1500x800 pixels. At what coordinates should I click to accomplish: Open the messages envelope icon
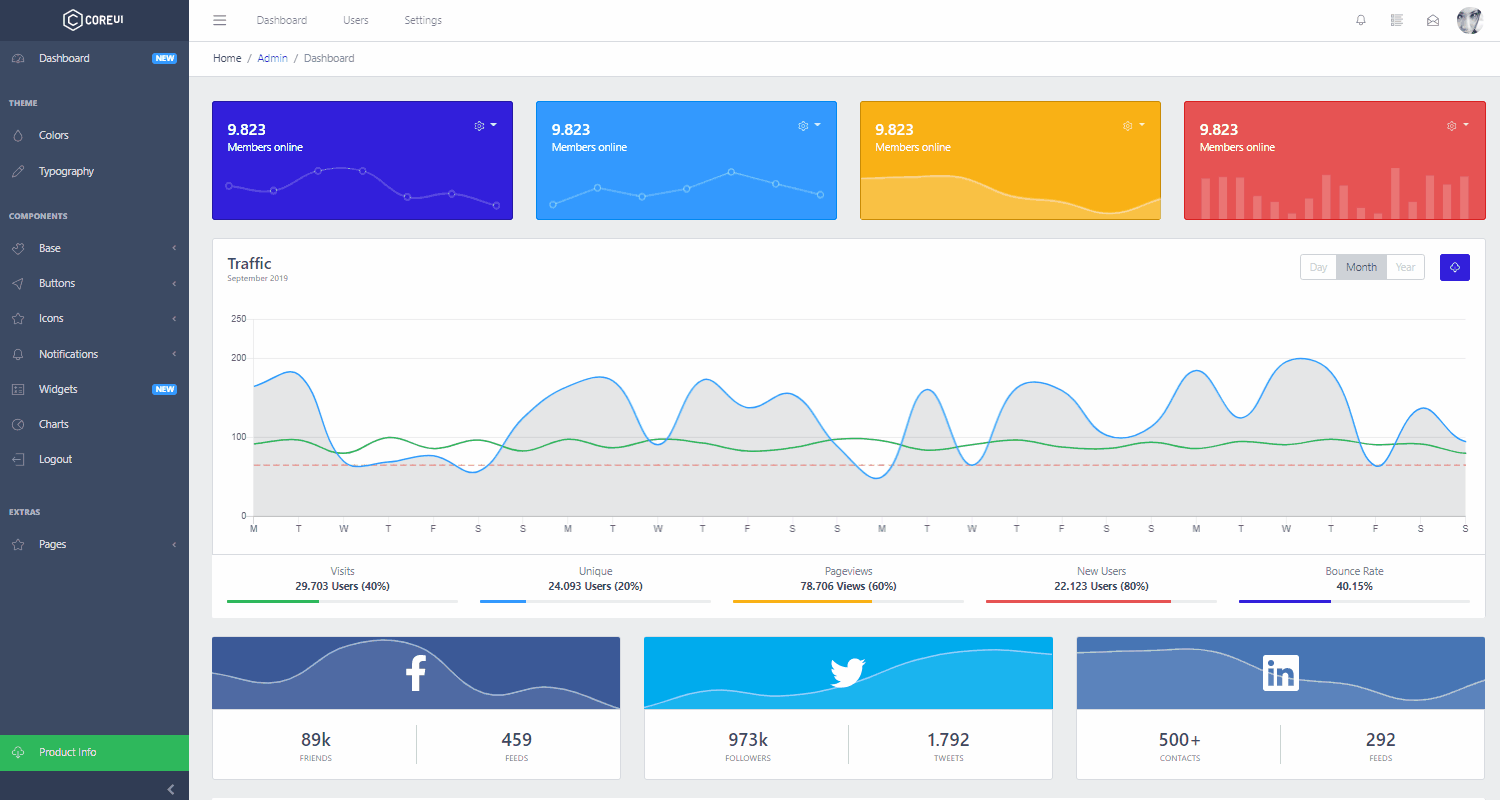click(x=1432, y=20)
